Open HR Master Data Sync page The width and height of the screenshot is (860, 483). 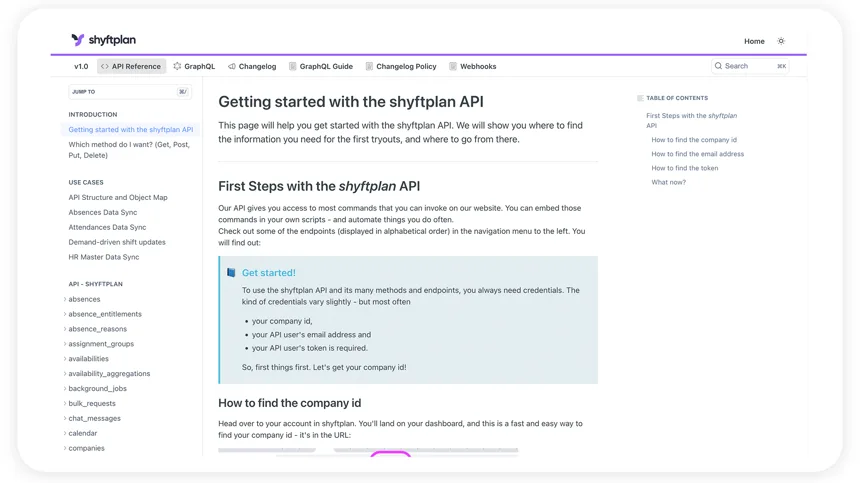[104, 257]
